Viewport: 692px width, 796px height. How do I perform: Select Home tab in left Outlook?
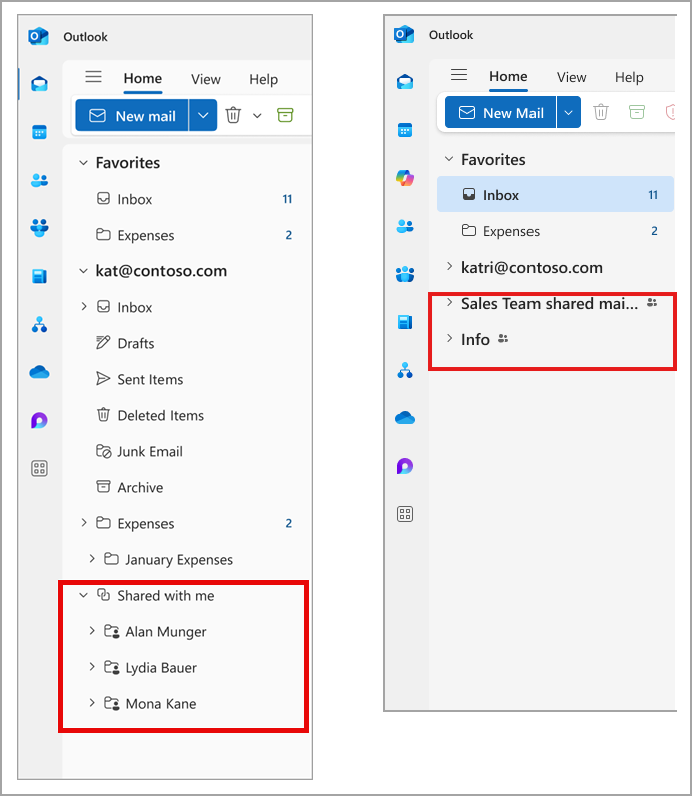(x=143, y=79)
